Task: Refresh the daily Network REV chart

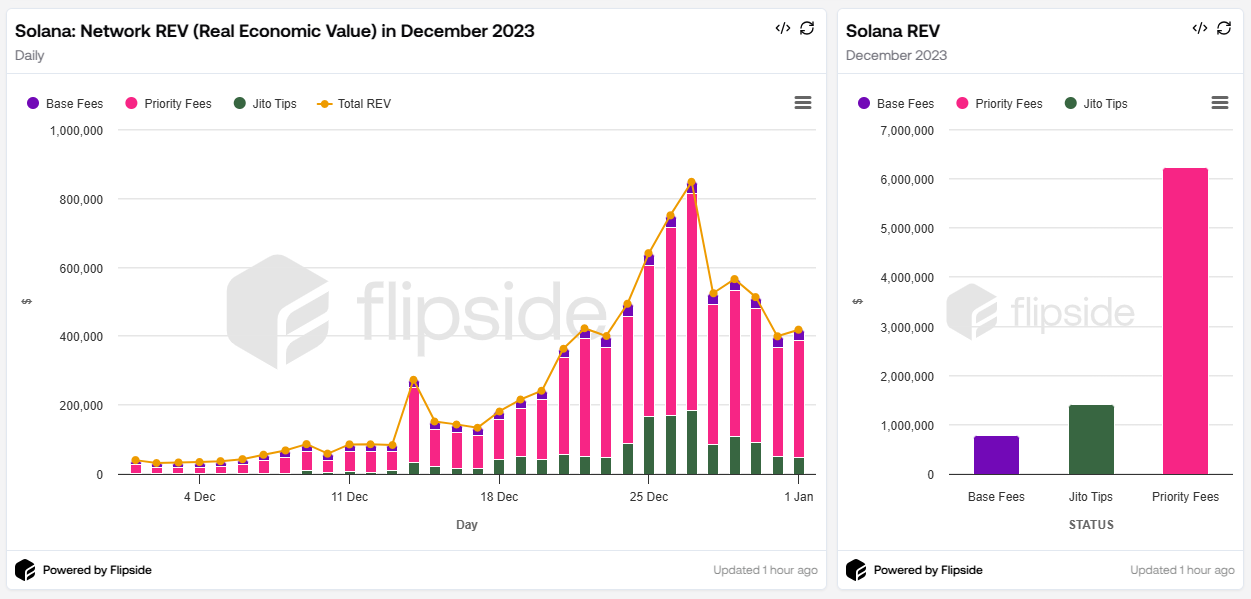Action: (x=807, y=28)
